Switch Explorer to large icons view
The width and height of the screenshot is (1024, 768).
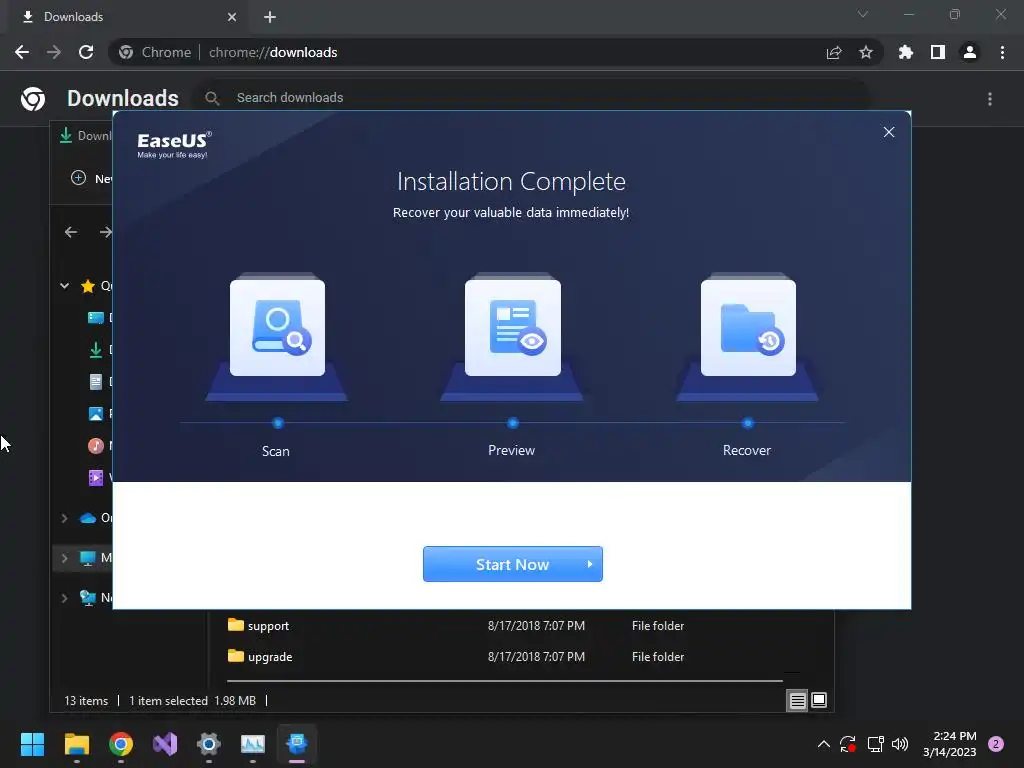click(x=819, y=701)
